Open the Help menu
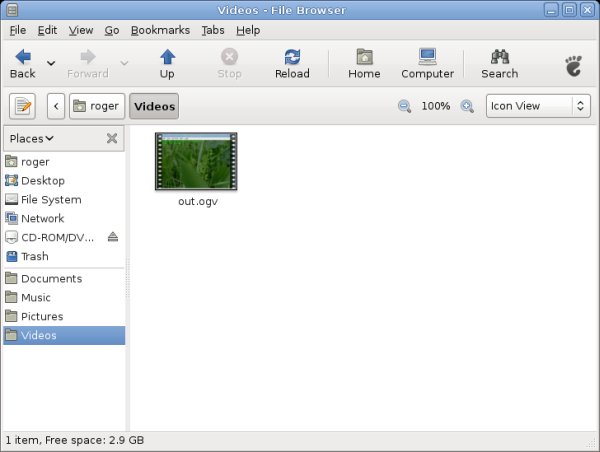The height and width of the screenshot is (452, 600). pyautogui.click(x=248, y=30)
